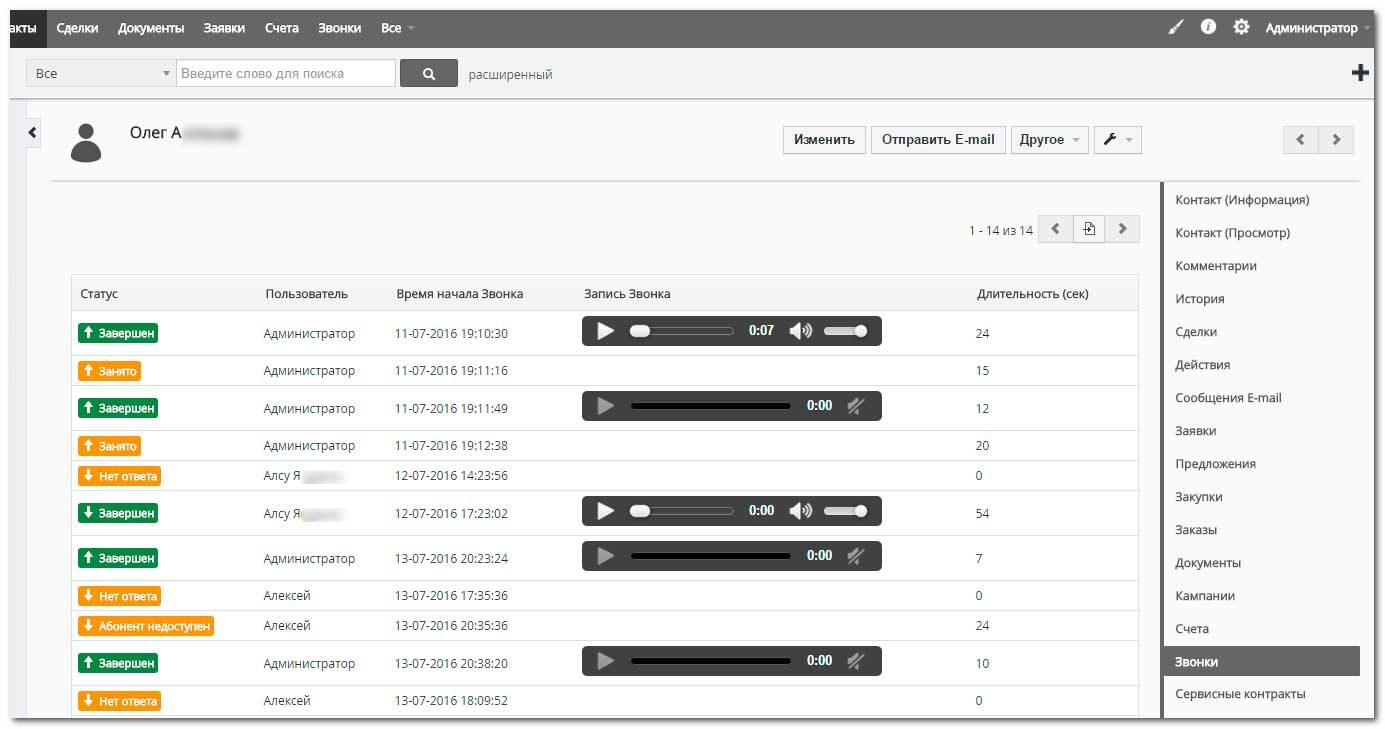Screen dimensions: 1385x729
Task: Open the Все module filter dropdown
Action: coord(101,74)
